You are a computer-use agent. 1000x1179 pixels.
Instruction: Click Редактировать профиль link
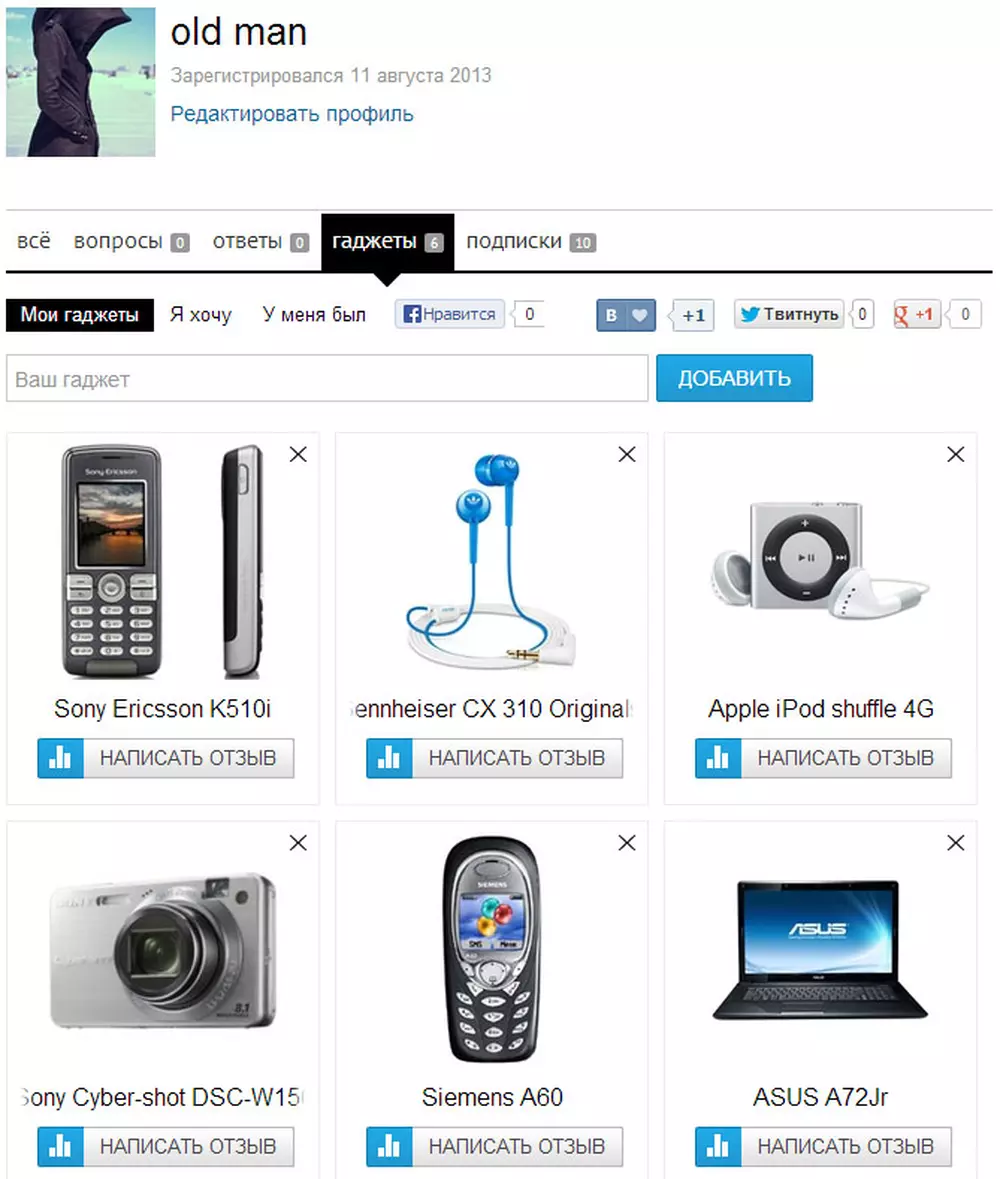tap(292, 114)
